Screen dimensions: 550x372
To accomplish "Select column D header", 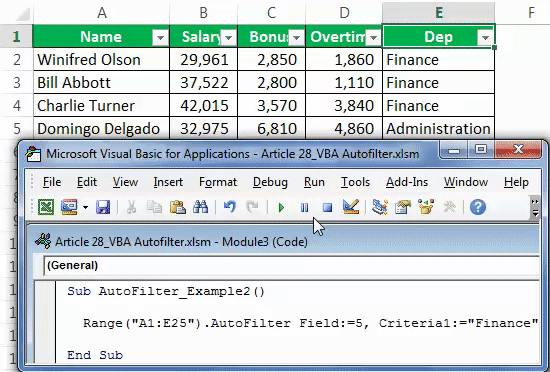I will click(x=344, y=12).
